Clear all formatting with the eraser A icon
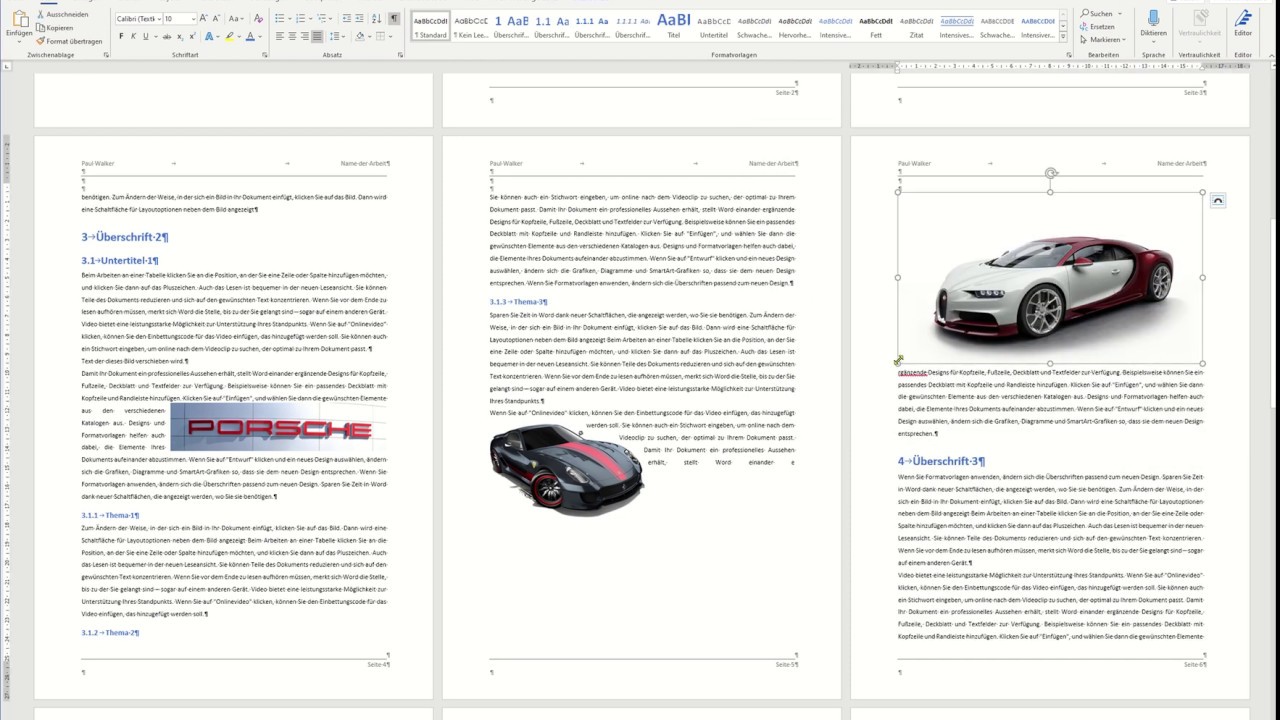The height and width of the screenshot is (720, 1280). pos(258,18)
